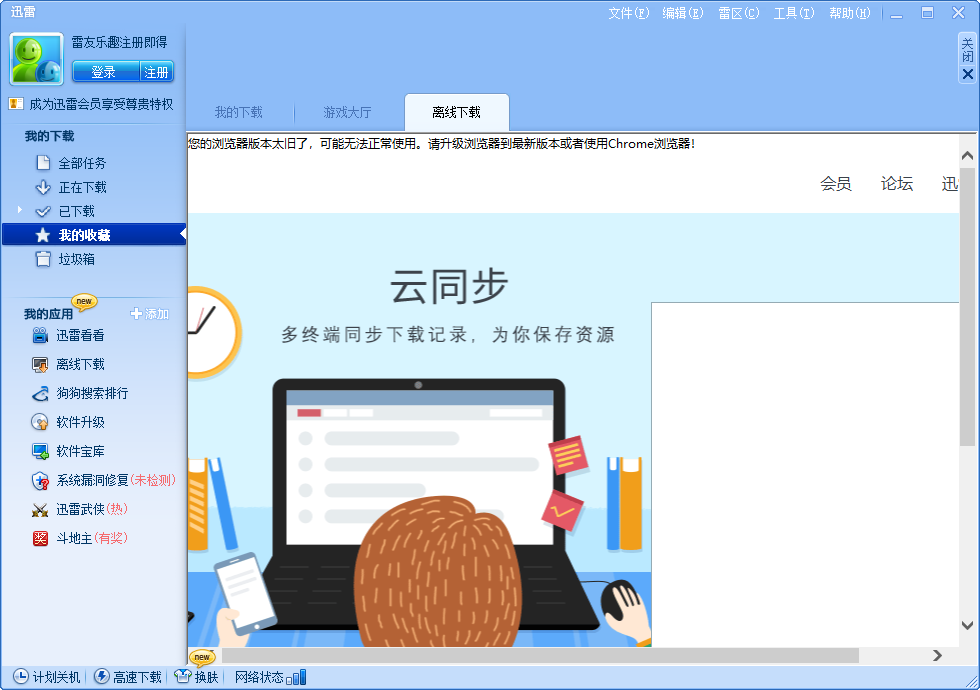Screen dimensions: 980x690
Task: Expand the 已下载 tree arrow
Action: [19, 210]
